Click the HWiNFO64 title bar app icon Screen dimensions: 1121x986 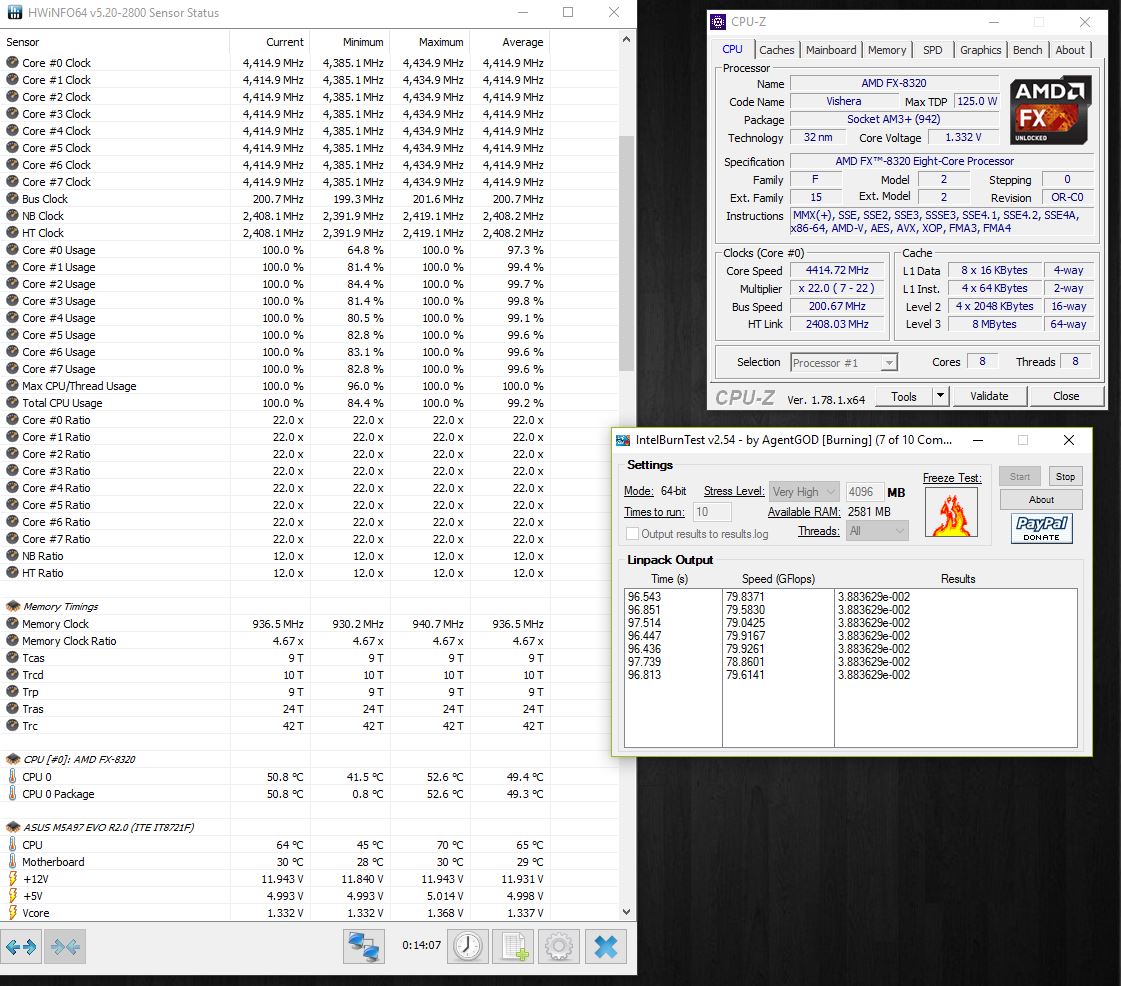click(14, 12)
